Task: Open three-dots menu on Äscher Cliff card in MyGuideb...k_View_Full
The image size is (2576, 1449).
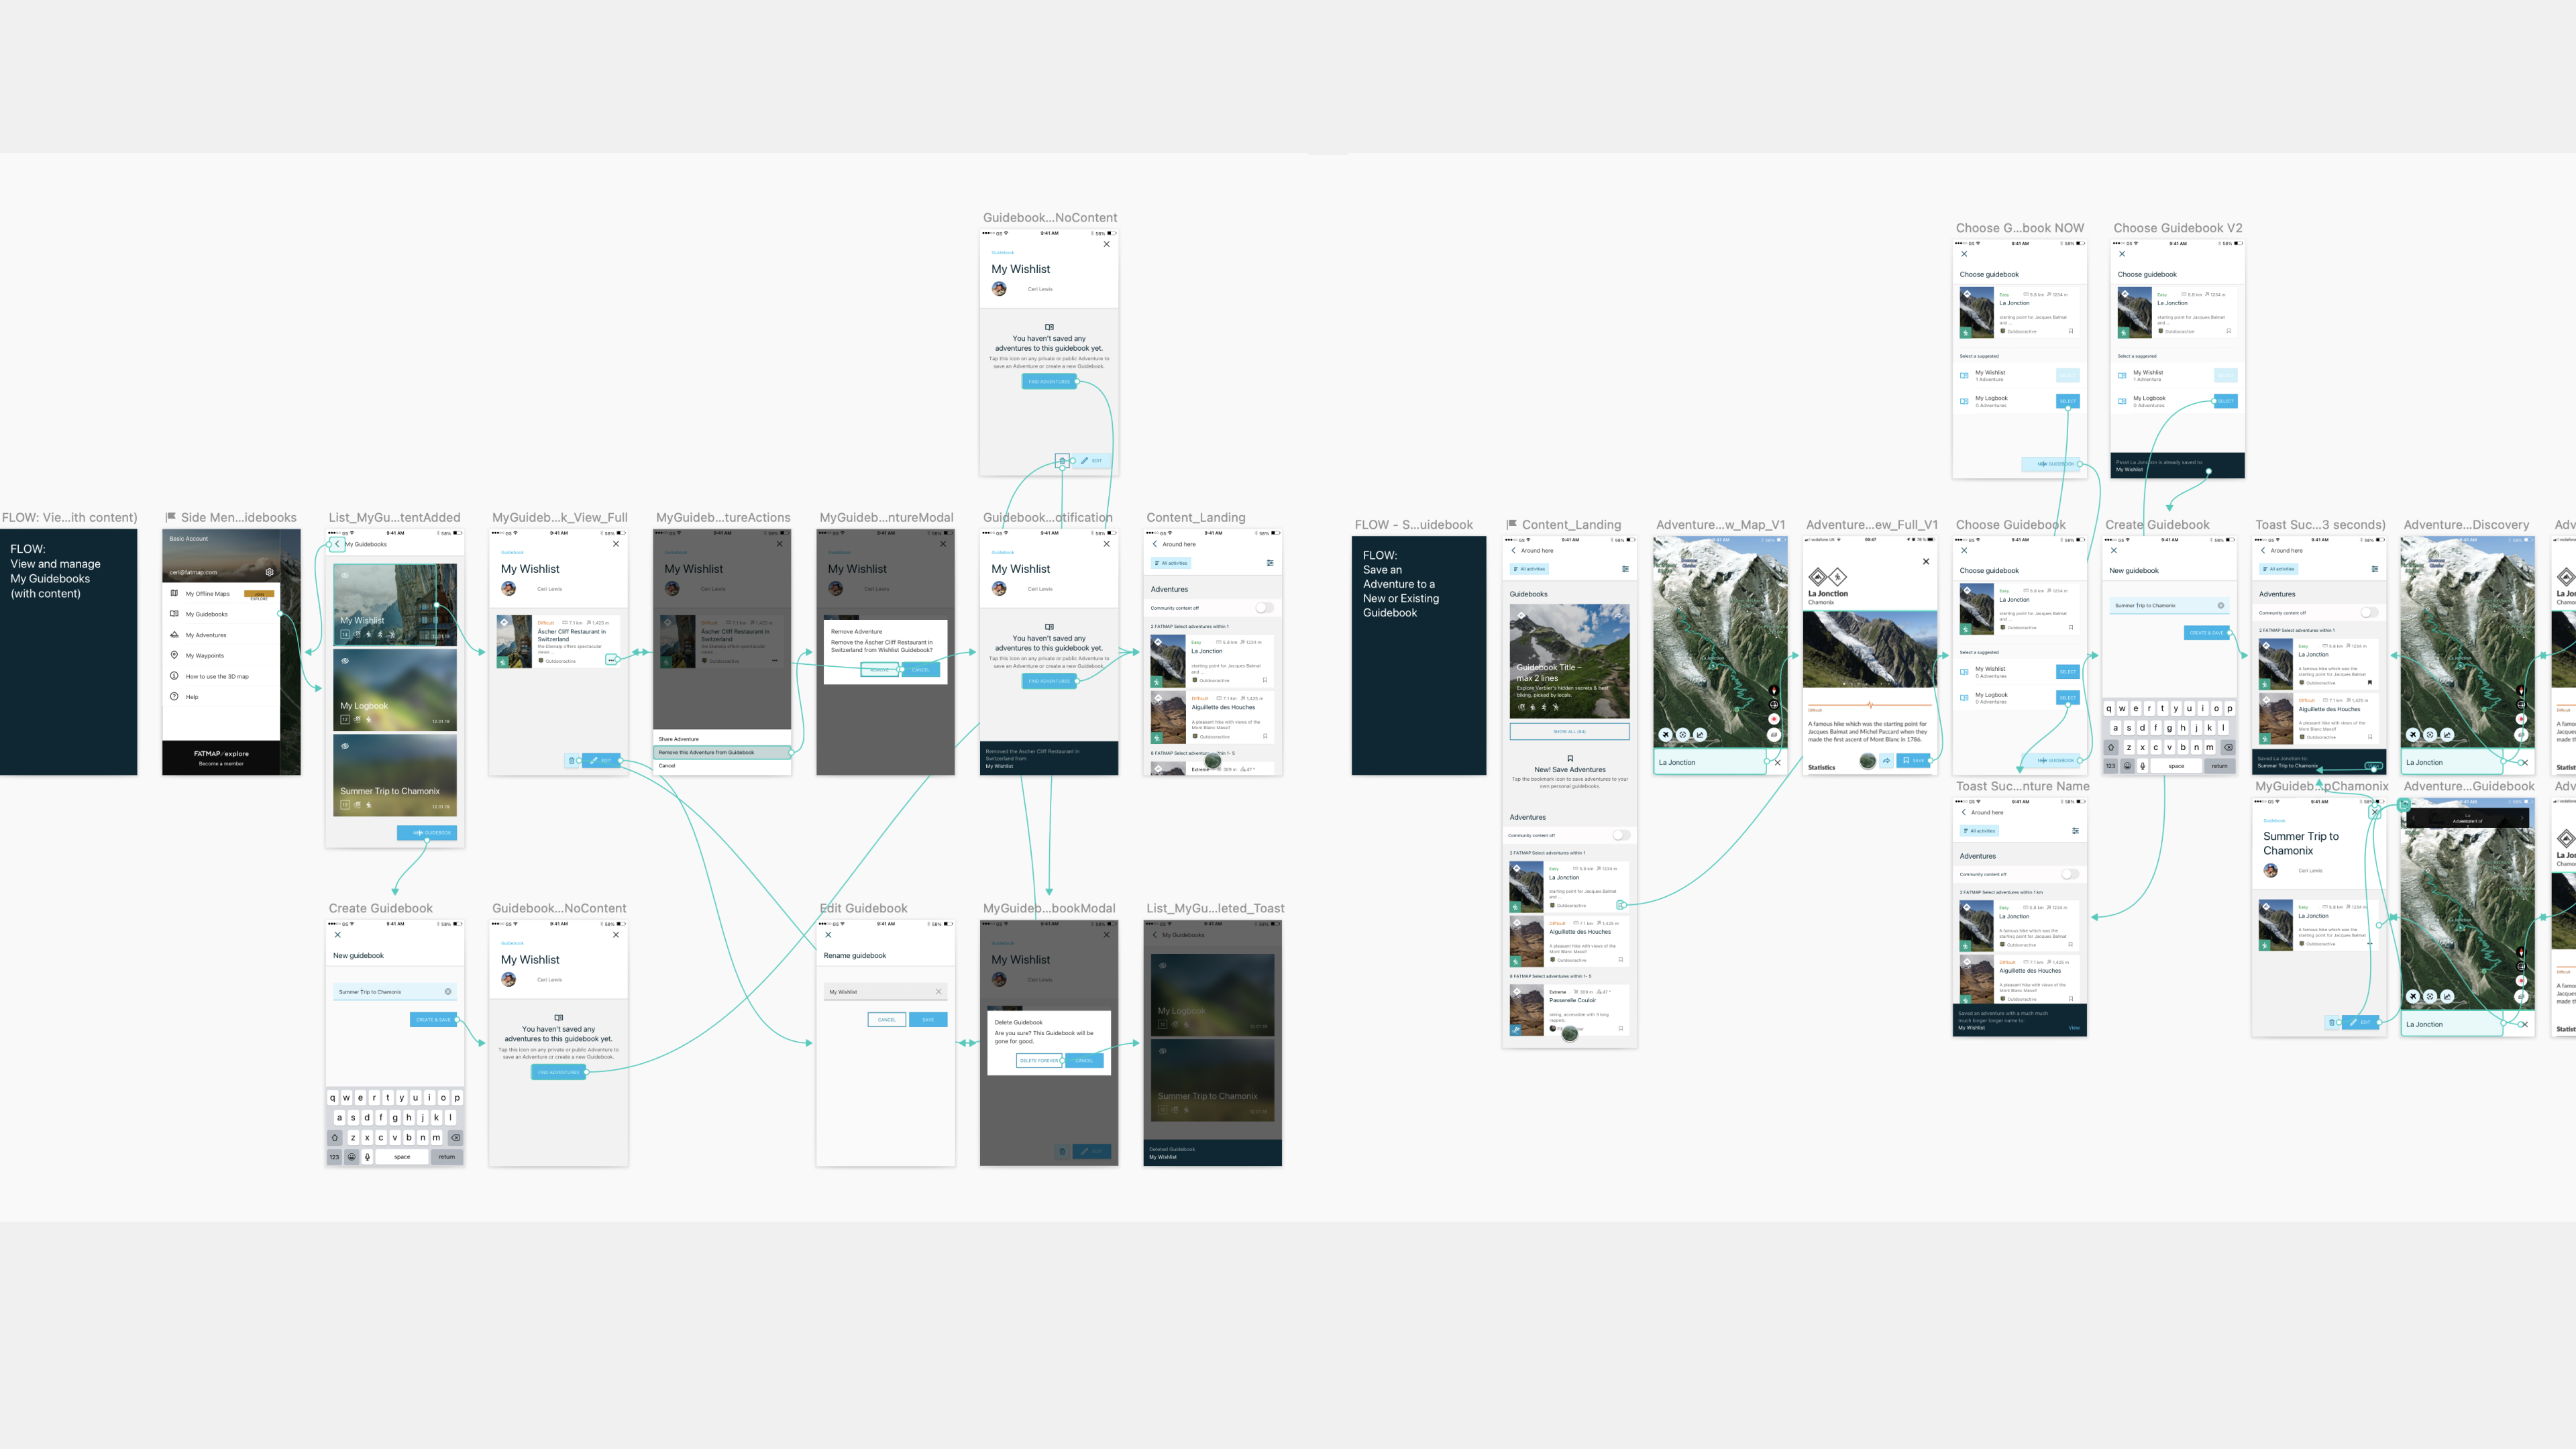Action: (x=611, y=660)
